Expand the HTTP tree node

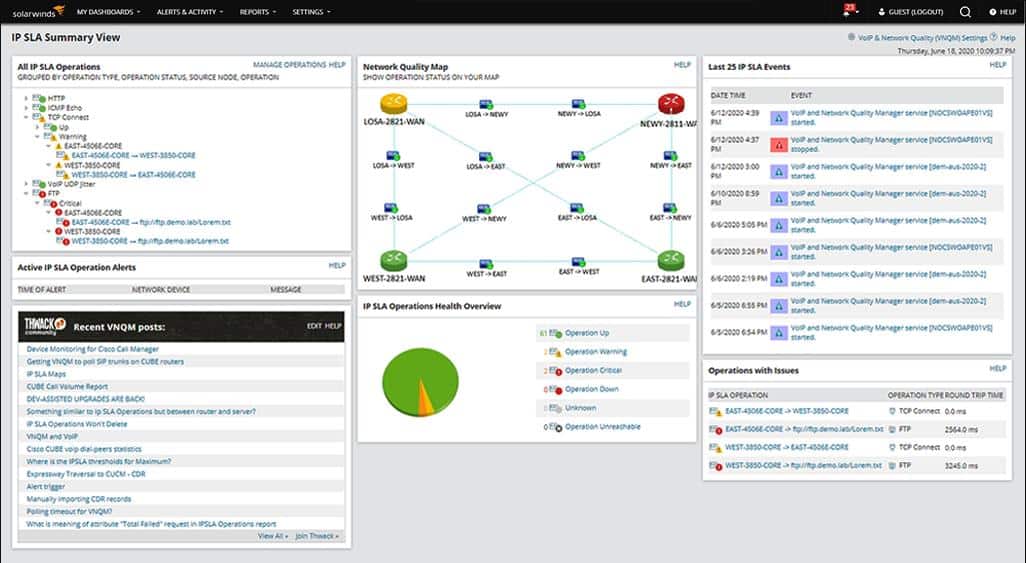(x=26, y=98)
